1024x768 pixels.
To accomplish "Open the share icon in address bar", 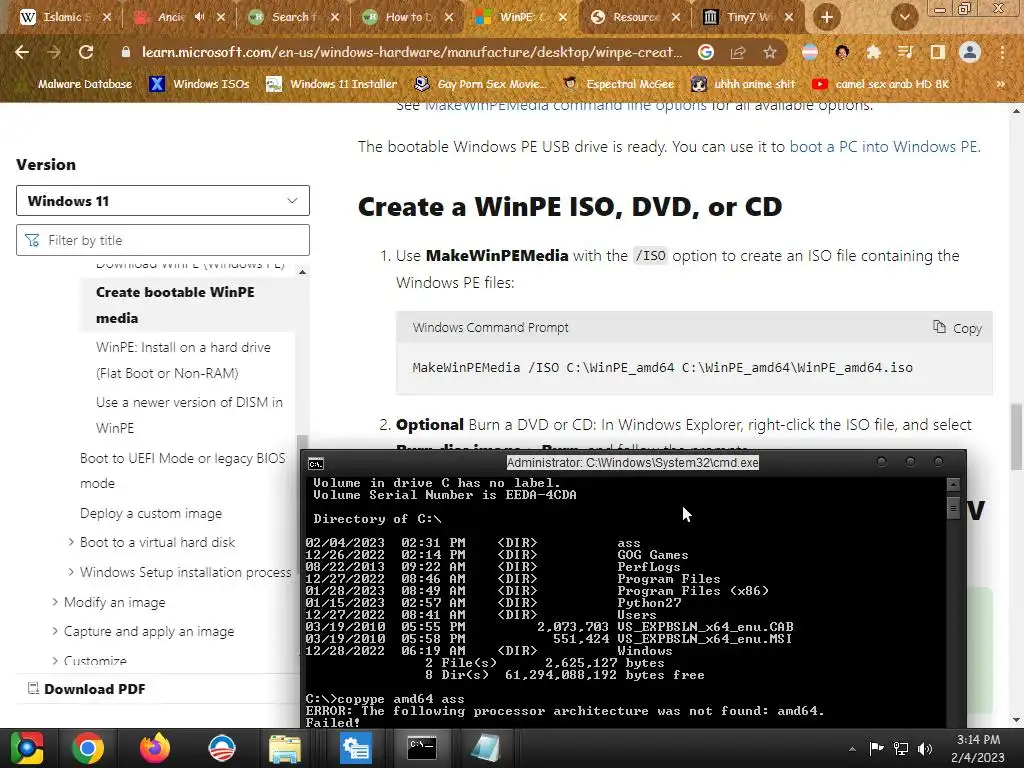I will [x=738, y=52].
